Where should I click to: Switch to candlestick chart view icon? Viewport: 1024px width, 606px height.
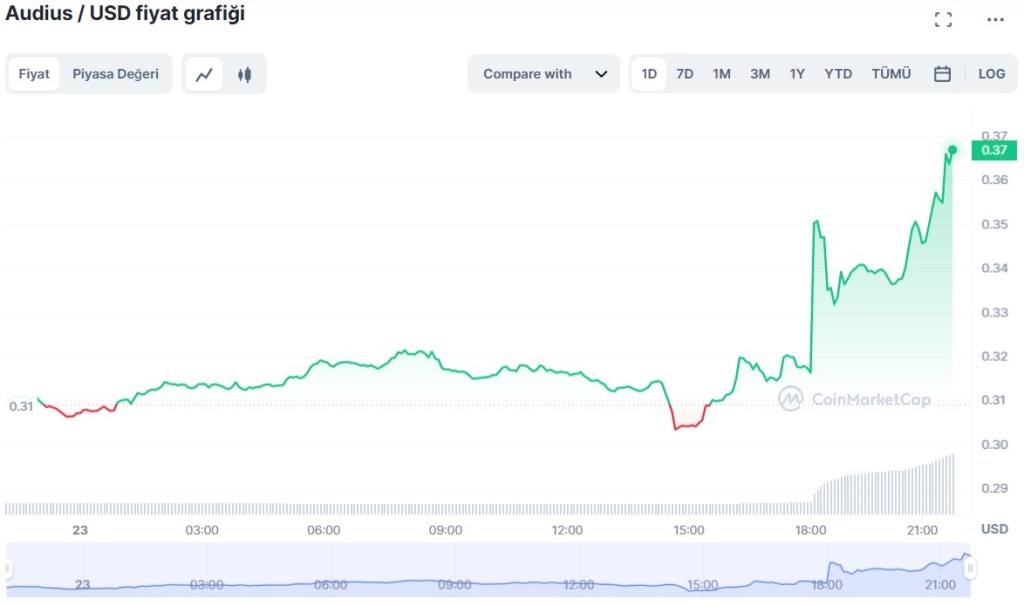click(x=245, y=74)
